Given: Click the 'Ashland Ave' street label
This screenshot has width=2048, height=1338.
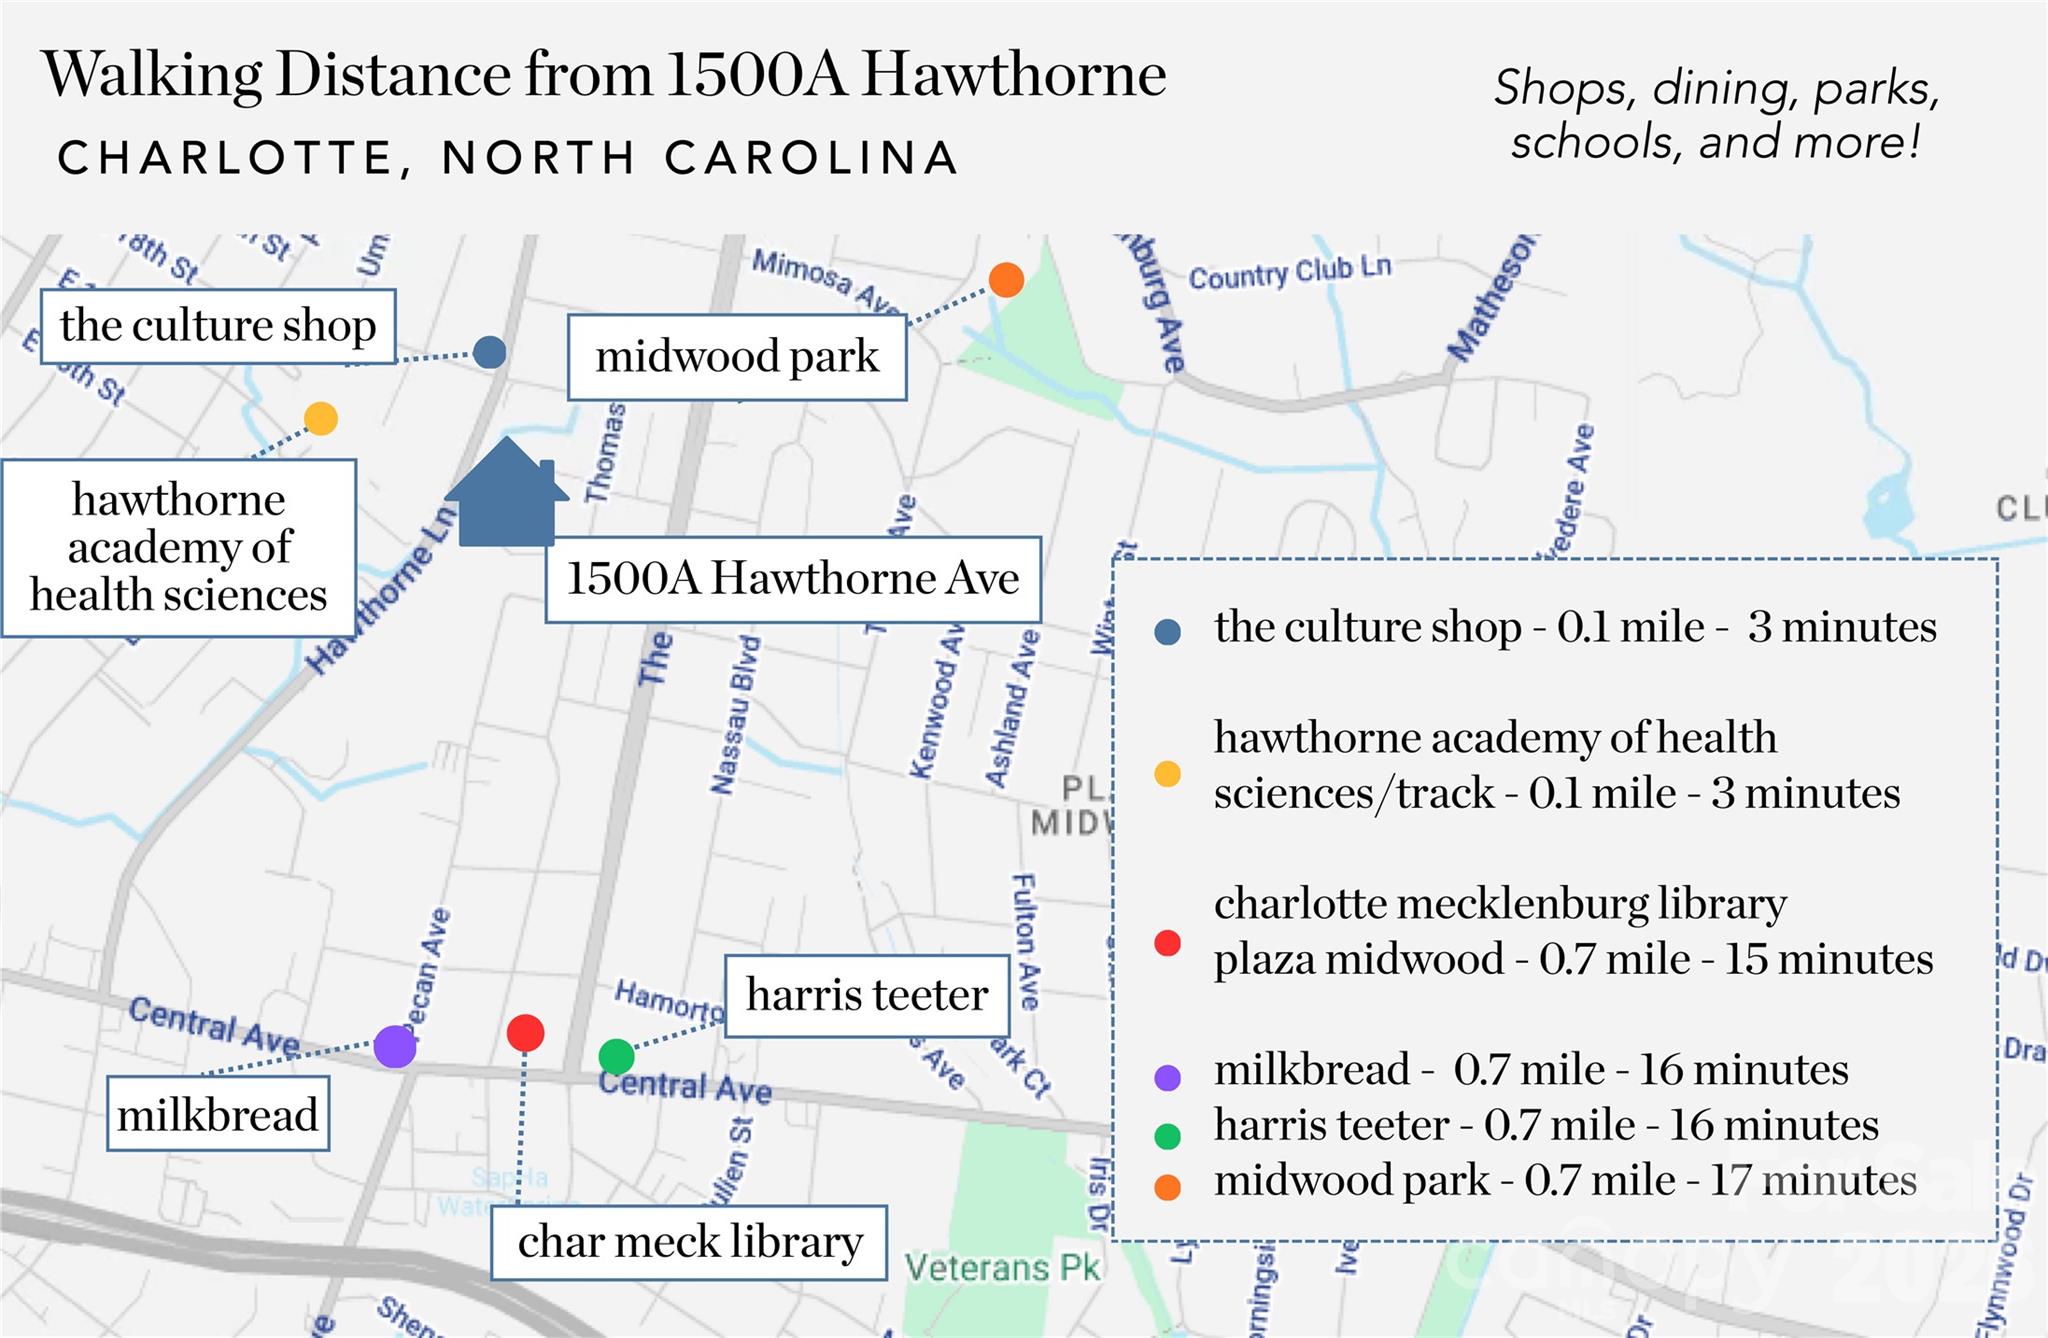Looking at the screenshot, I should (x=1012, y=709).
